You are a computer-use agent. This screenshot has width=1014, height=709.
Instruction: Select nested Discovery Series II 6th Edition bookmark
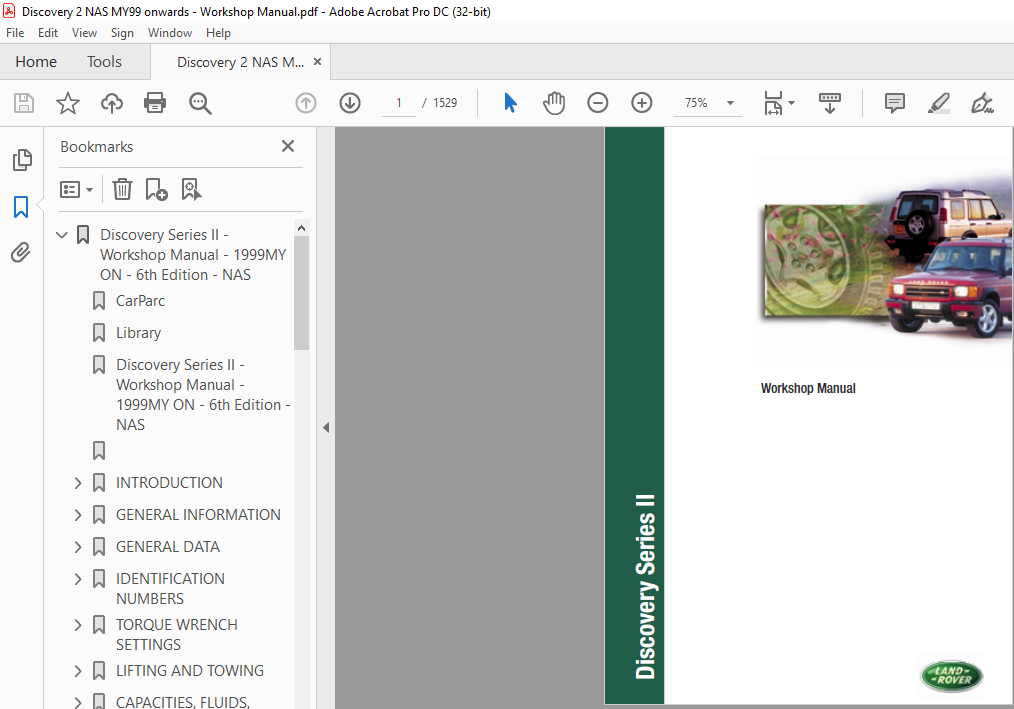pyautogui.click(x=203, y=395)
